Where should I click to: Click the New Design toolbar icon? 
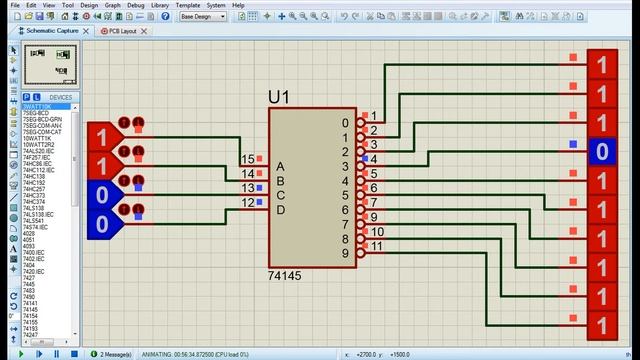pyautogui.click(x=18, y=16)
